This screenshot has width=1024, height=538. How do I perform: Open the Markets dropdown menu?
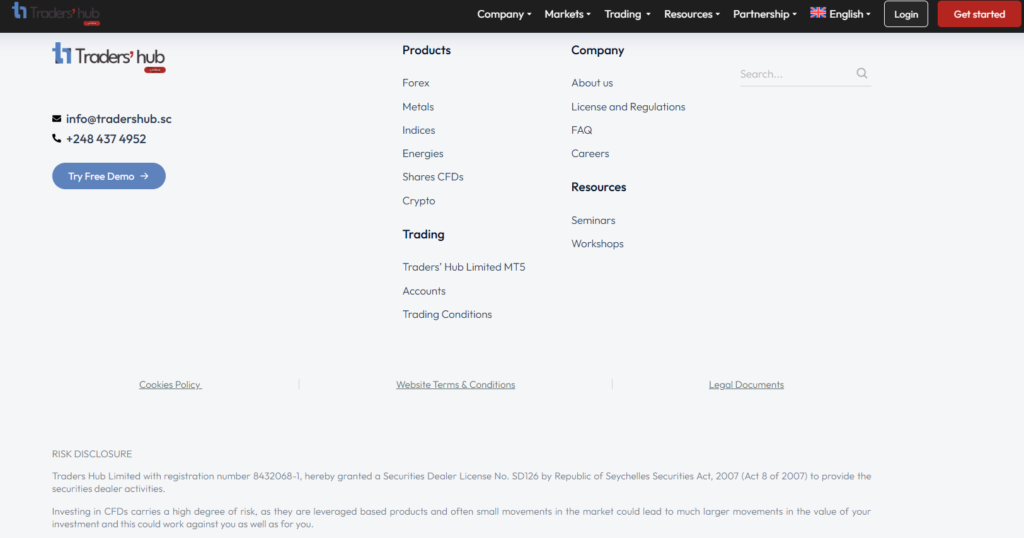tap(568, 14)
